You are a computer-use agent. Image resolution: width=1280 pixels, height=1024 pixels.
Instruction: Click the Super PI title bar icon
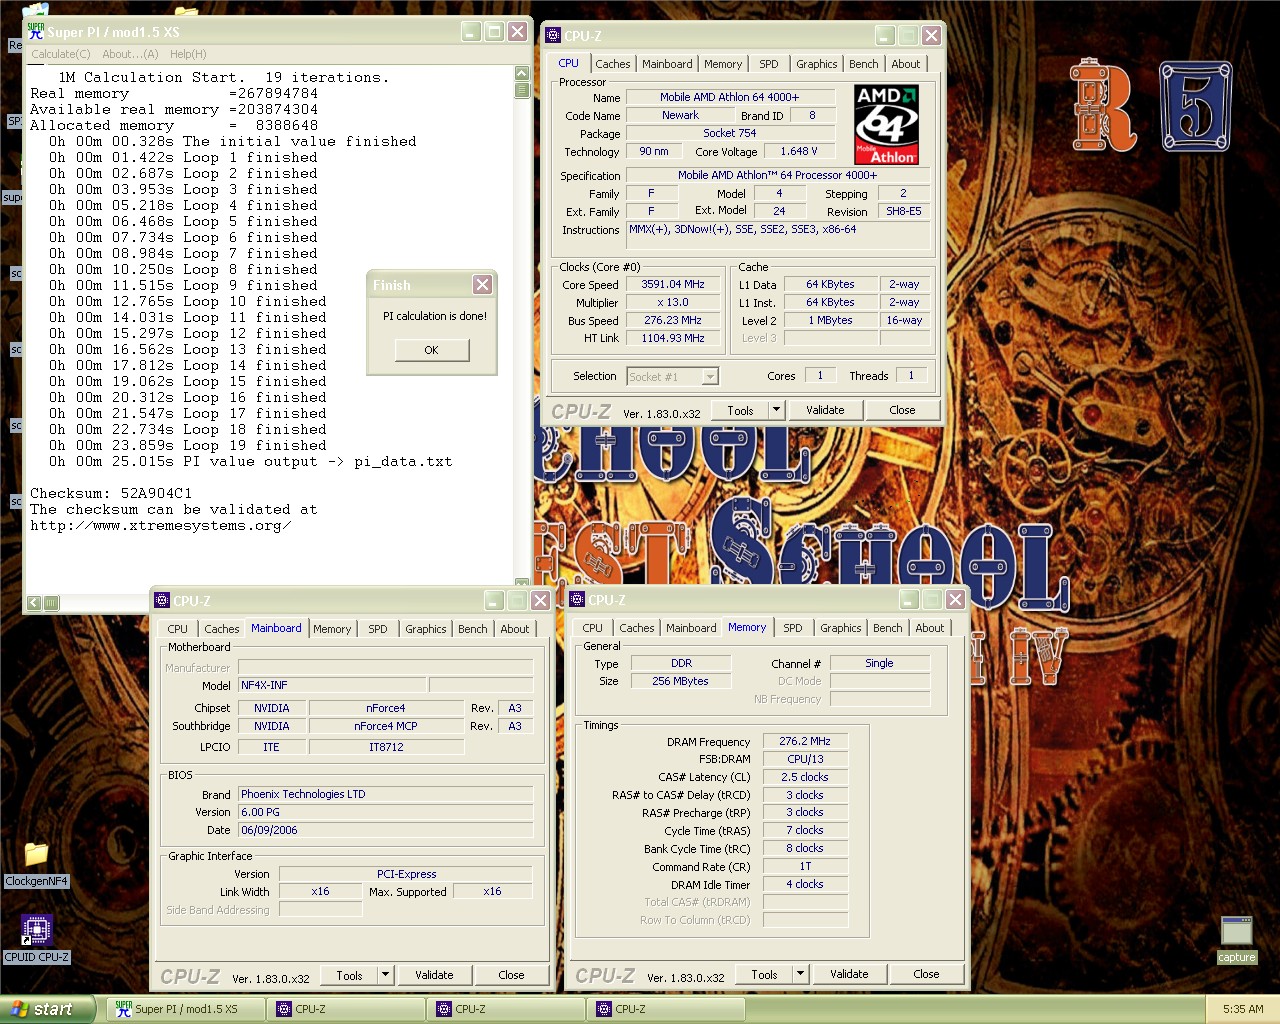[x=36, y=31]
